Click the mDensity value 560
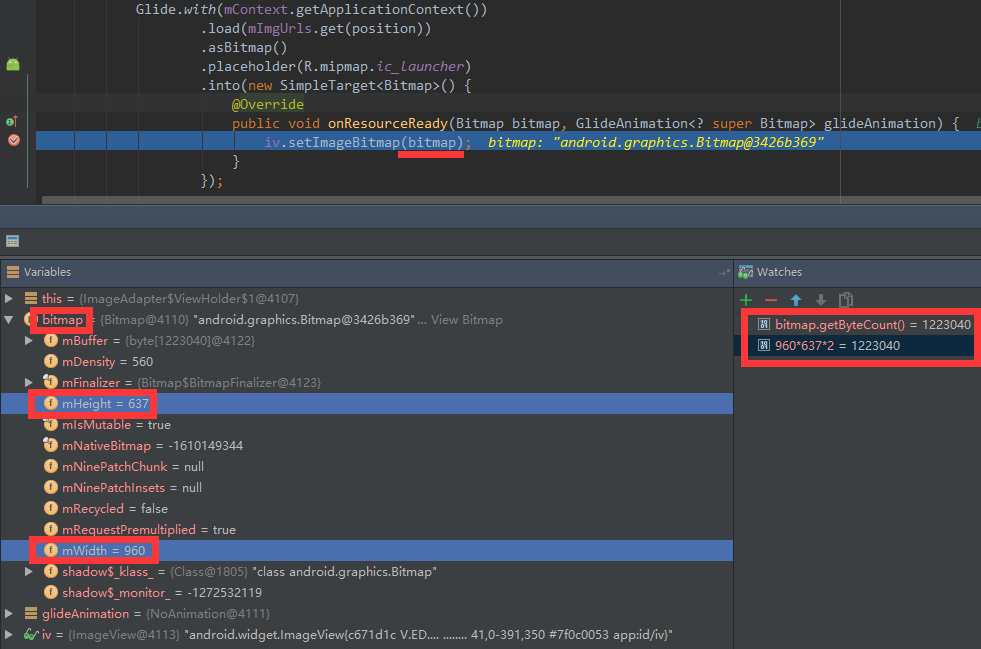 (x=143, y=362)
